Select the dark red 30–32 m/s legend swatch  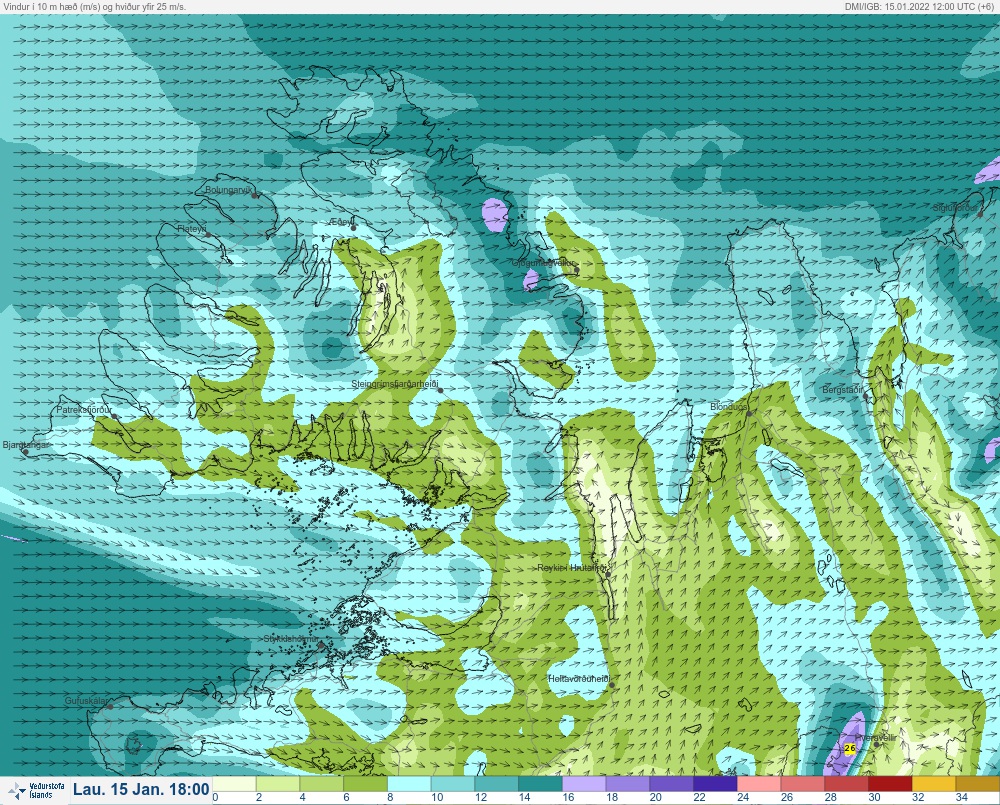(x=890, y=784)
